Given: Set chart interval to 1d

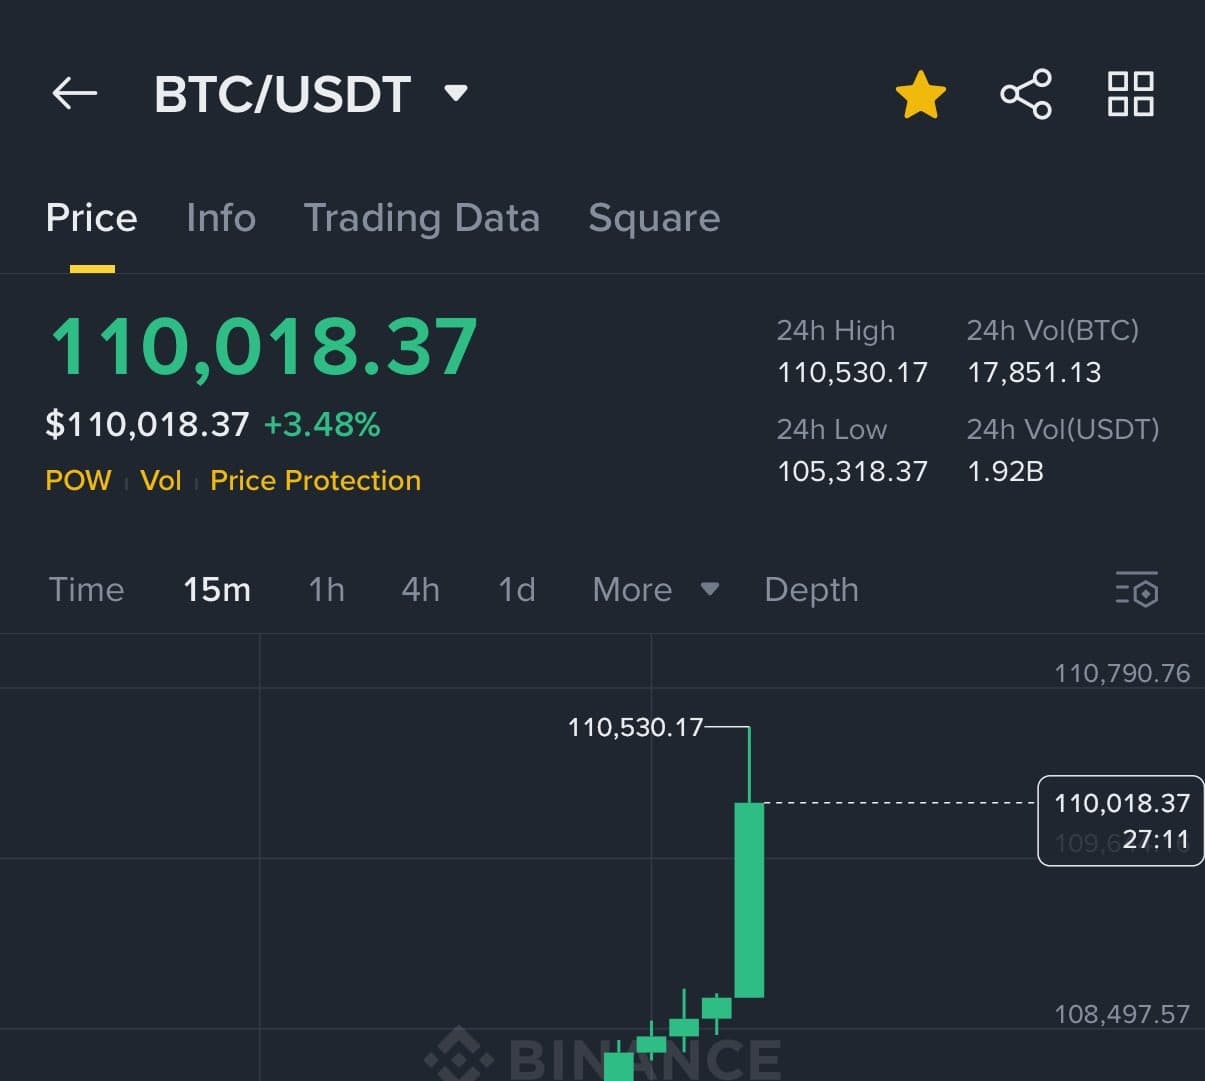Looking at the screenshot, I should coord(516,589).
